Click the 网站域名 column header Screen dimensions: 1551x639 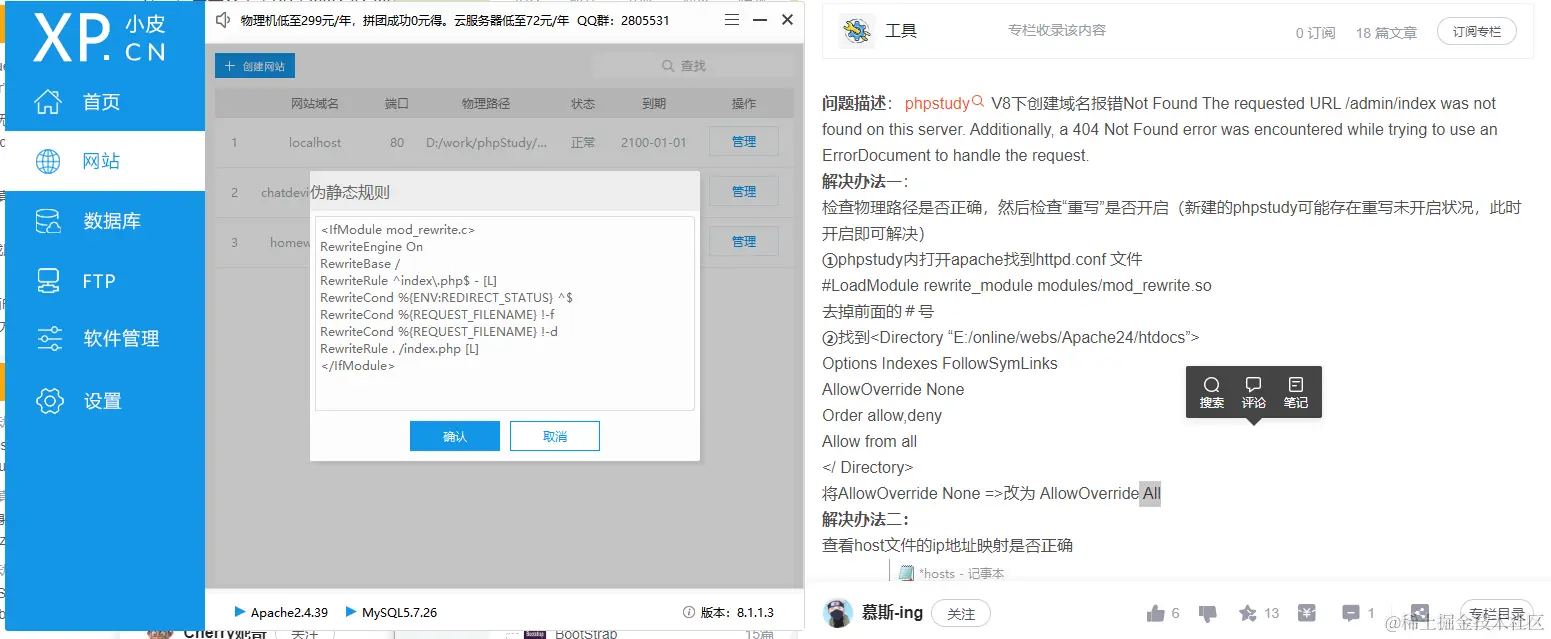click(x=315, y=104)
